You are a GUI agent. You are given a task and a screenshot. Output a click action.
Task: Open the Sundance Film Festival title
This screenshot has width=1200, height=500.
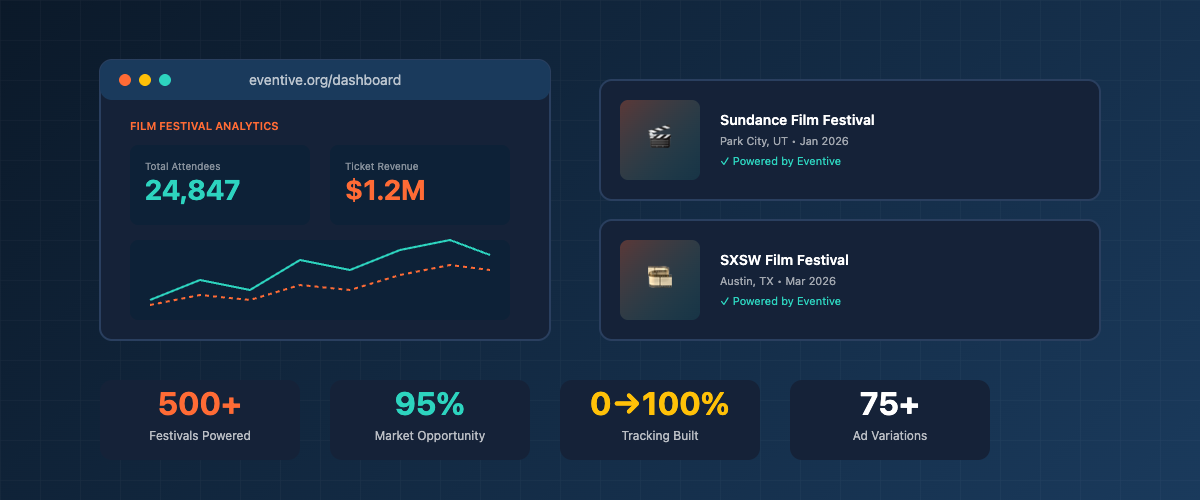click(797, 120)
